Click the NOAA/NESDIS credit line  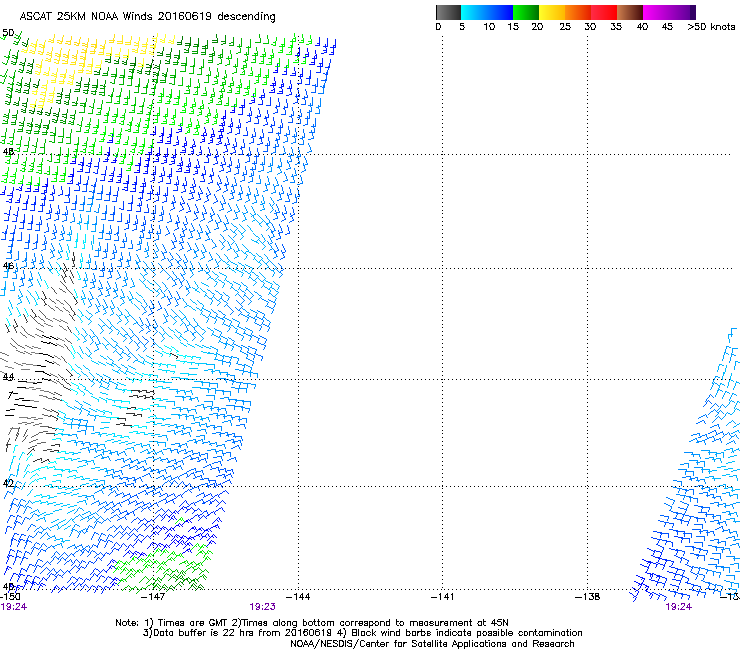pos(432,644)
